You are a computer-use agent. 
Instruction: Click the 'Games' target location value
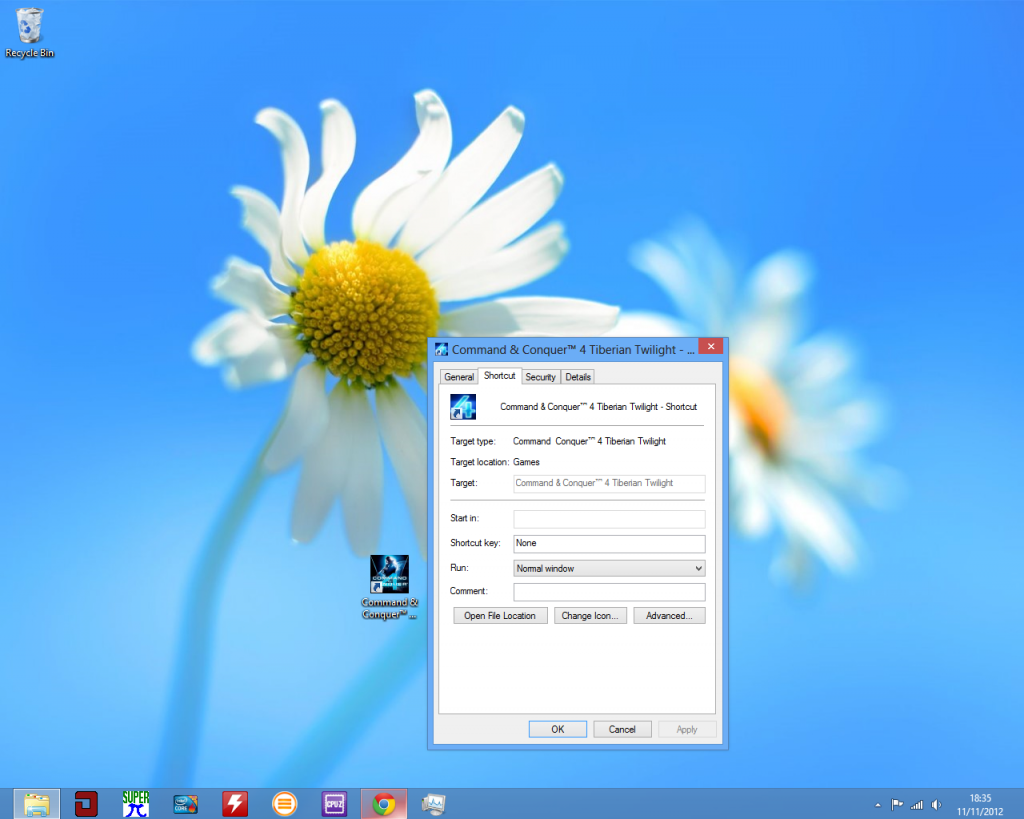pyautogui.click(x=526, y=462)
